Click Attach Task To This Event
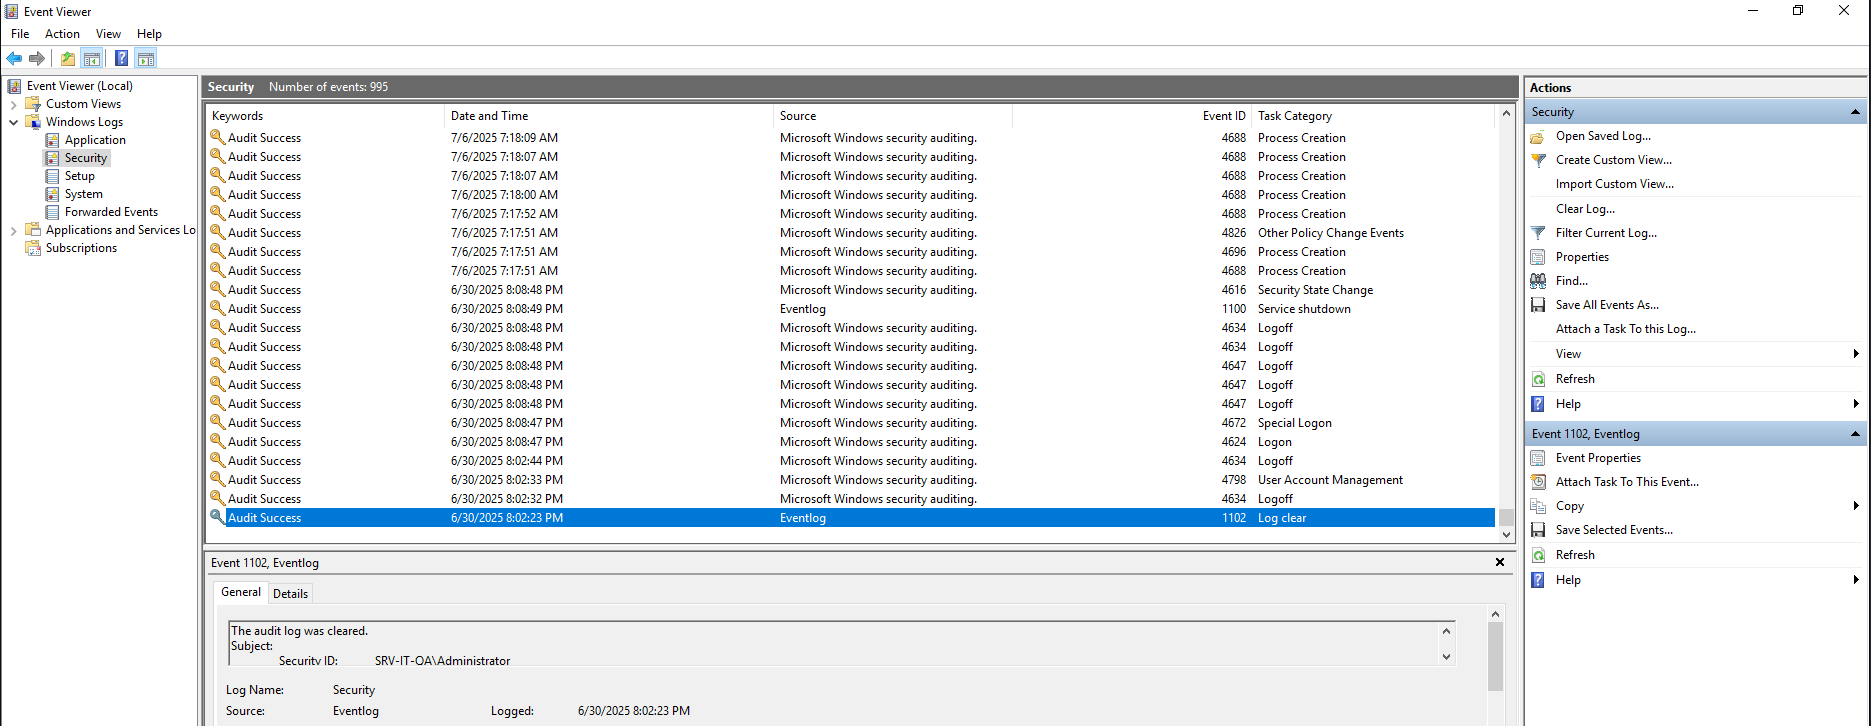This screenshot has height=726, width=1871. click(1626, 482)
